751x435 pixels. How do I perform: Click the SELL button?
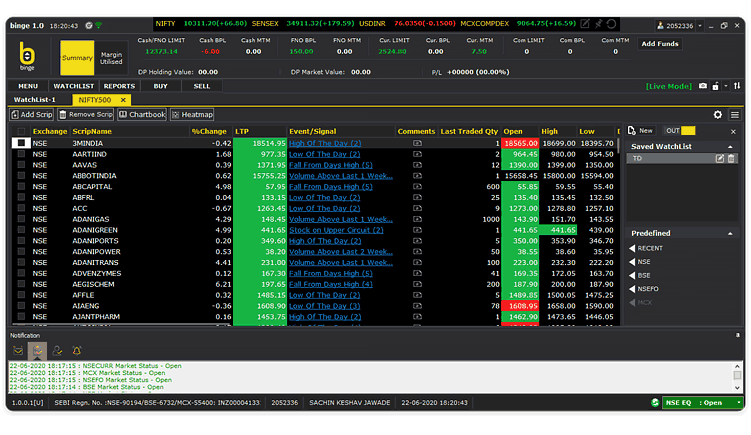202,86
